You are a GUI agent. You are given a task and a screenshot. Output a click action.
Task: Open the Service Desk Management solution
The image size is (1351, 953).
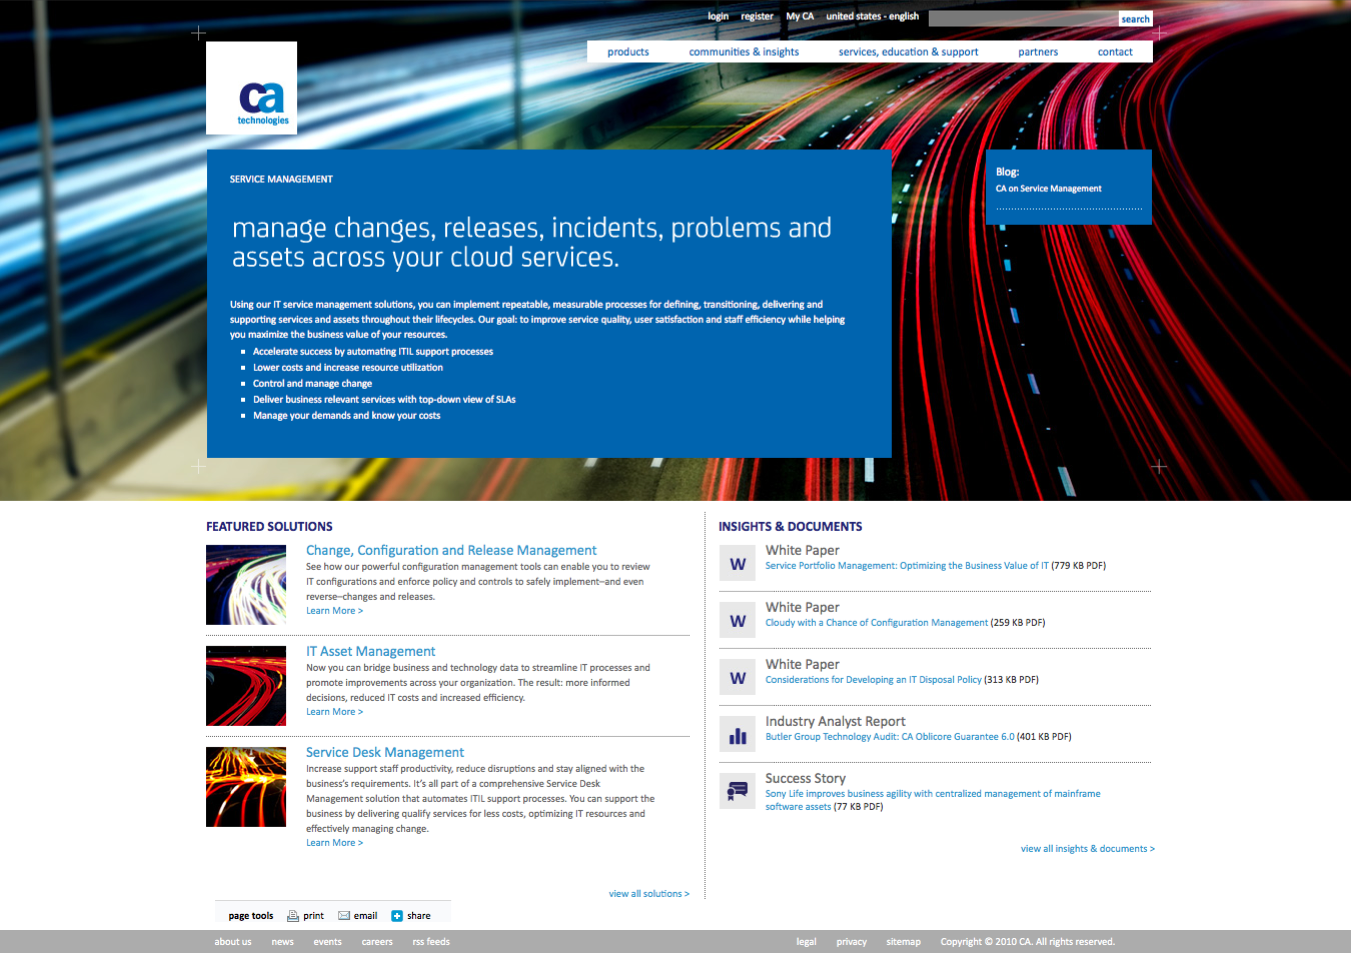(x=385, y=752)
